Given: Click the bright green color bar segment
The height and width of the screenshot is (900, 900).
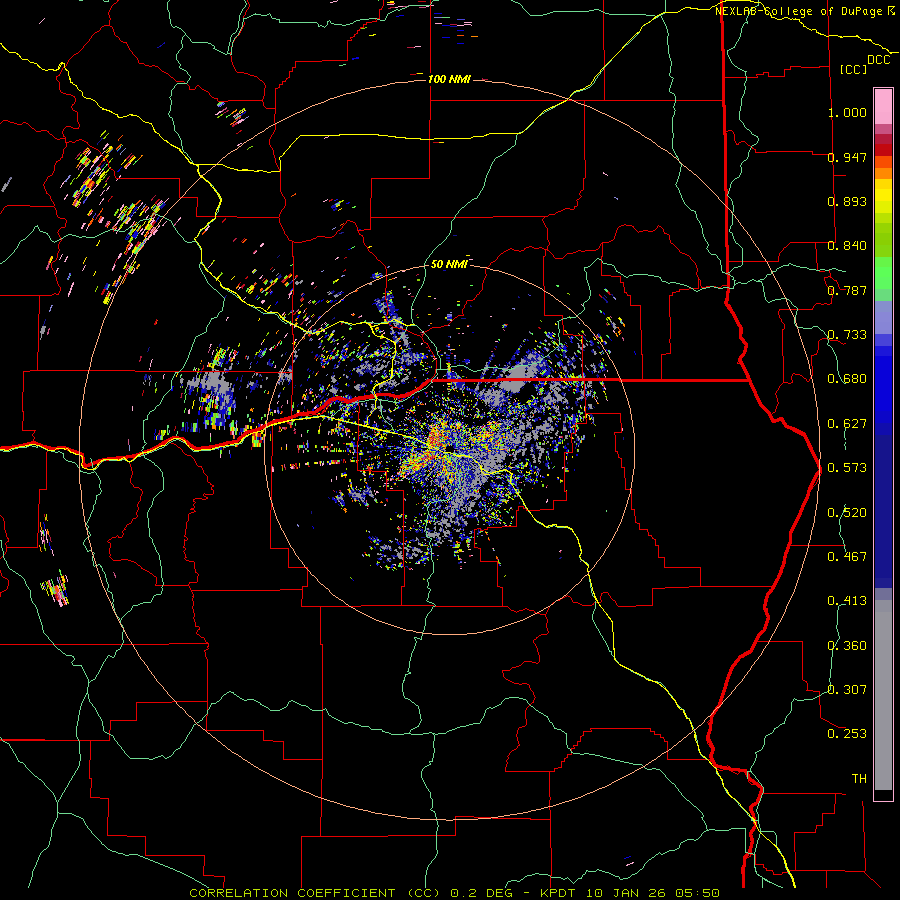Looking at the screenshot, I should 883,273.
